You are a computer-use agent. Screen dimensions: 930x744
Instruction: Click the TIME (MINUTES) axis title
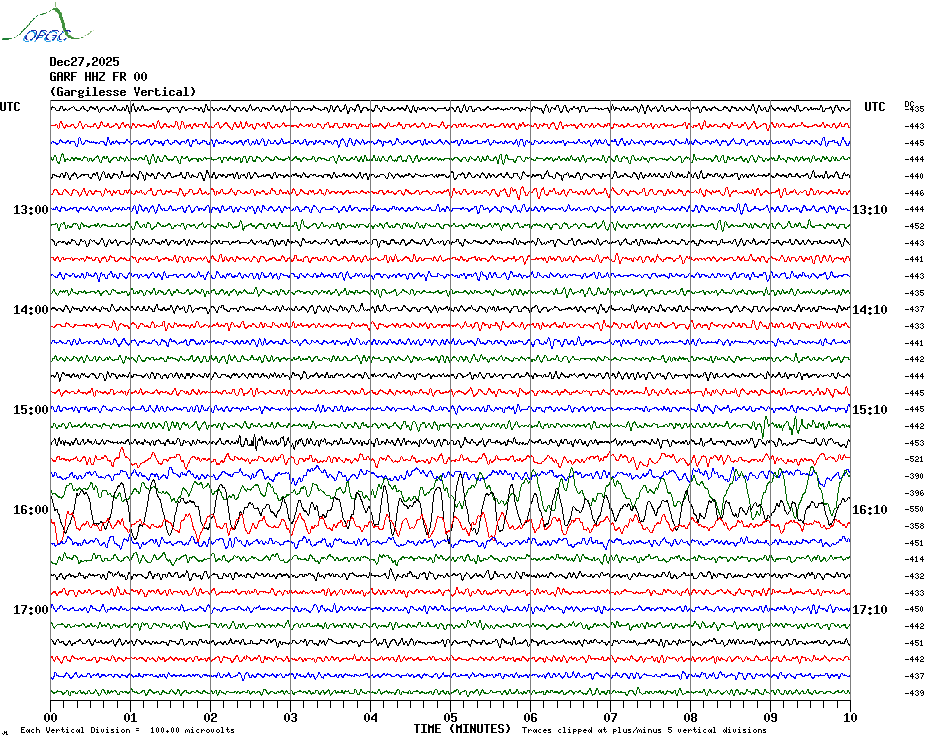click(x=462, y=729)
